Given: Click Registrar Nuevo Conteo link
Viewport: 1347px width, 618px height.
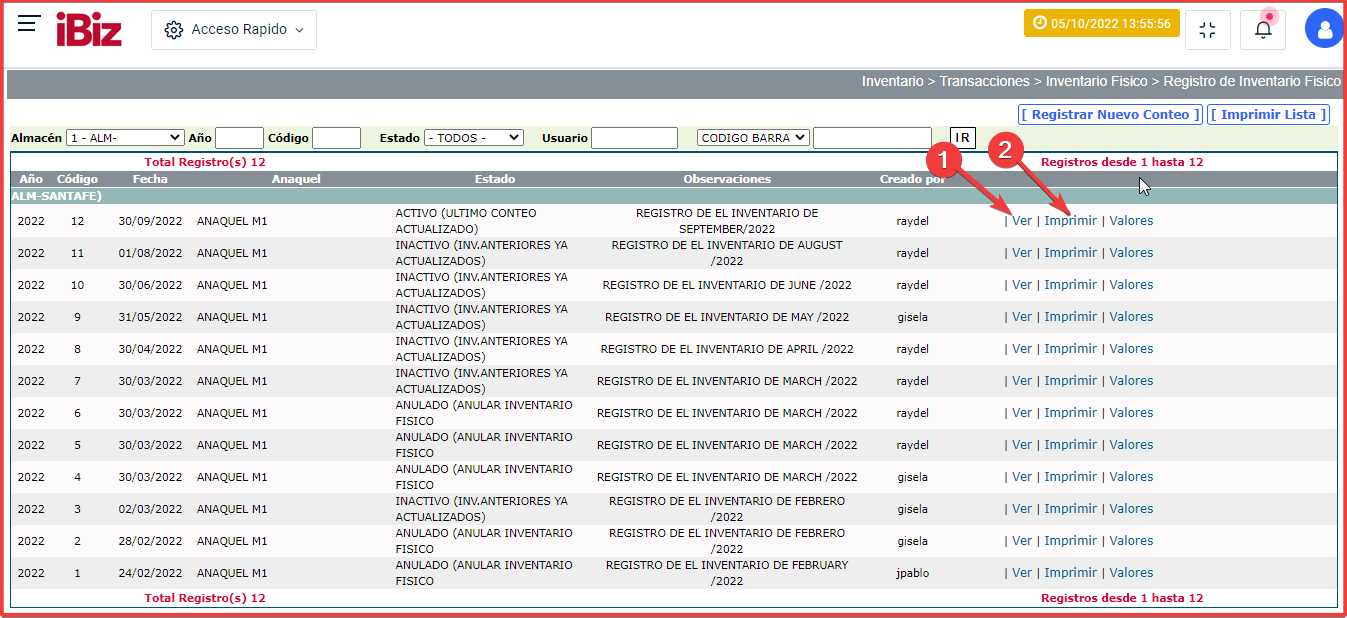Looking at the screenshot, I should (1110, 115).
